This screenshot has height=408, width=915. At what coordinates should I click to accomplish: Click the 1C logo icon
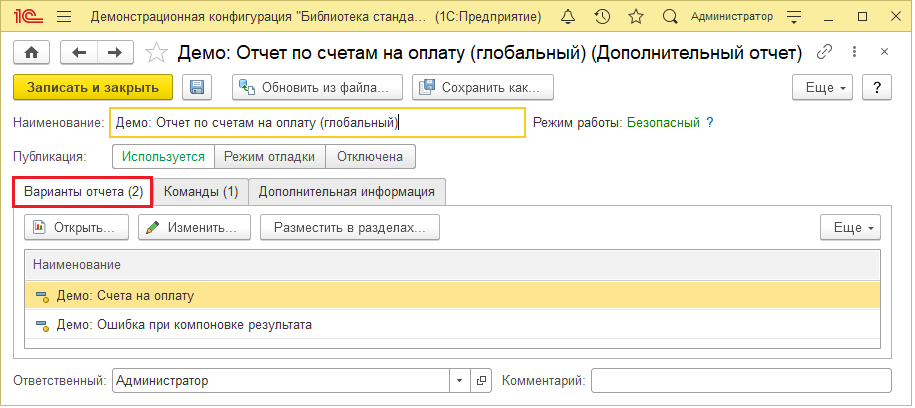[x=30, y=17]
